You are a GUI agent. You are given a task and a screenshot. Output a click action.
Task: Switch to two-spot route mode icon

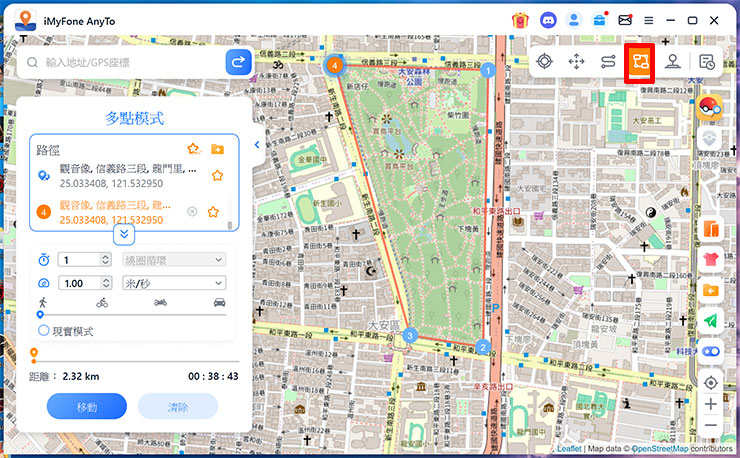tap(608, 62)
